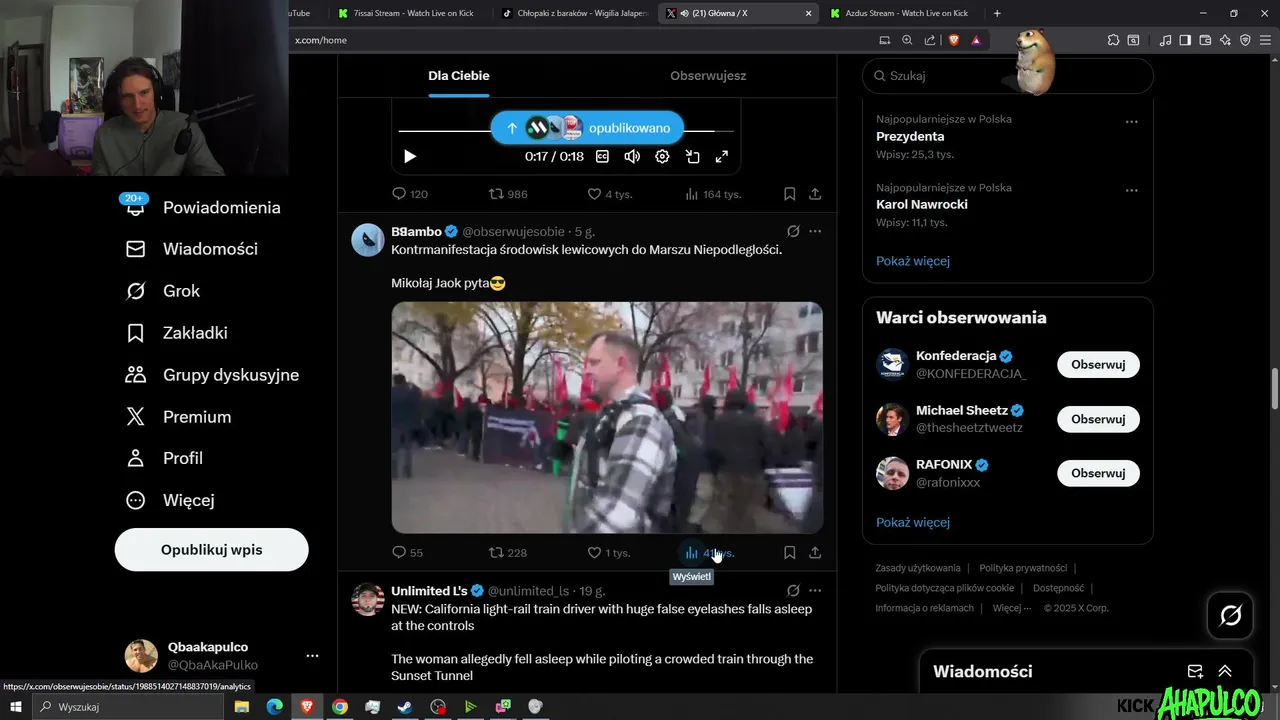The height and width of the screenshot is (720, 1280).
Task: Switch to the 'Azdus Stream' browser tab
Action: (x=906, y=13)
